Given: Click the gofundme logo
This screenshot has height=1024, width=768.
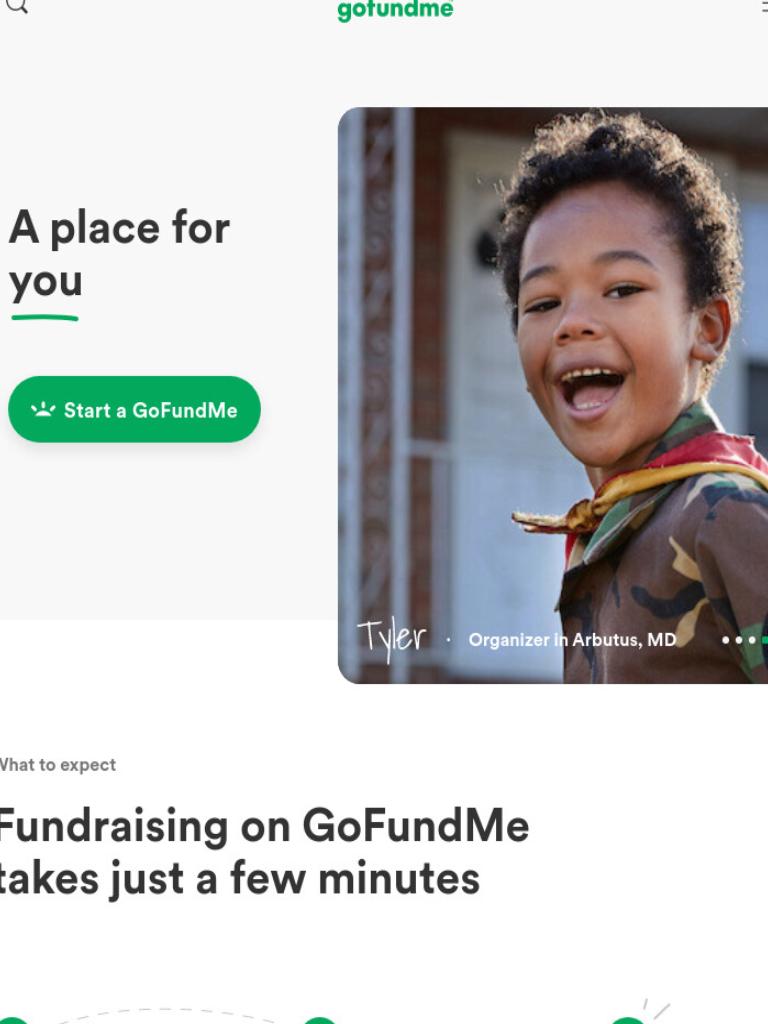Looking at the screenshot, I should click(395, 10).
